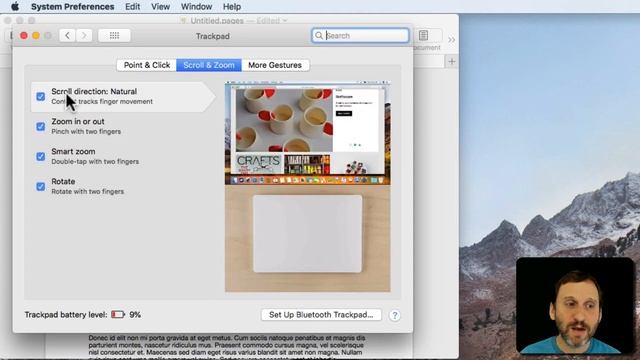Click the trackpad battery level icon
This screenshot has width=640, height=360.
(x=118, y=314)
